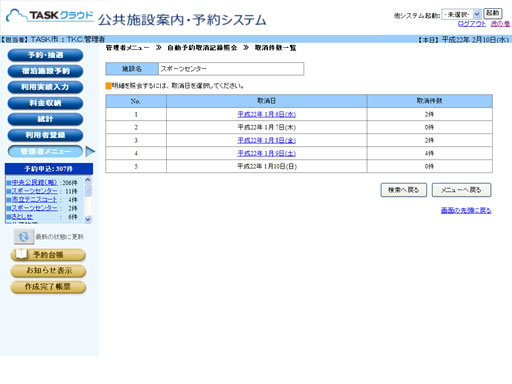Image resolution: width=512 pixels, height=384 pixels.
Task: Click the 予約申込:307件 header
Action: coord(49,169)
